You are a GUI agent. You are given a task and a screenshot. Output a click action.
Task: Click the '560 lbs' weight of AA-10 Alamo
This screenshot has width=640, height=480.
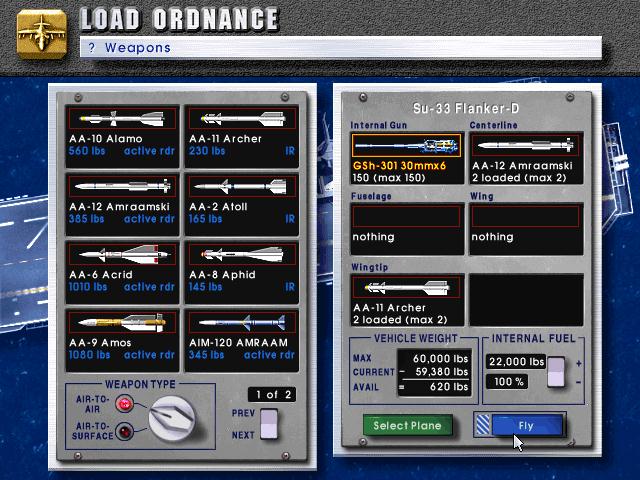[87, 151]
